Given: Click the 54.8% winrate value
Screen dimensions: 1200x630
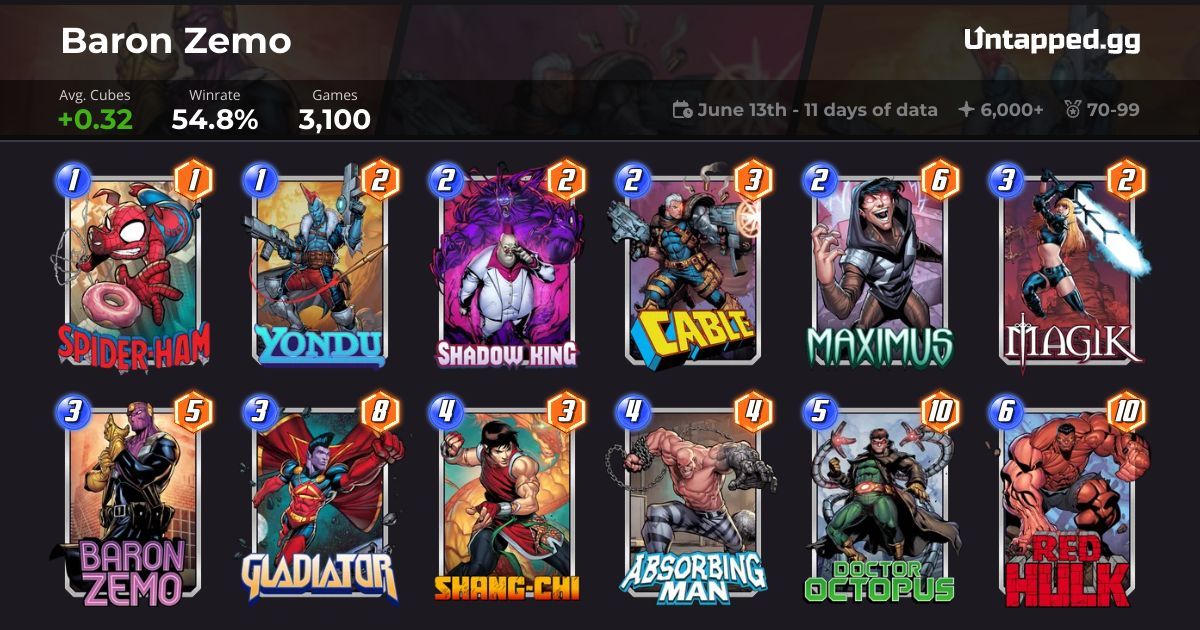Looking at the screenshot, I should pyautogui.click(x=215, y=120).
